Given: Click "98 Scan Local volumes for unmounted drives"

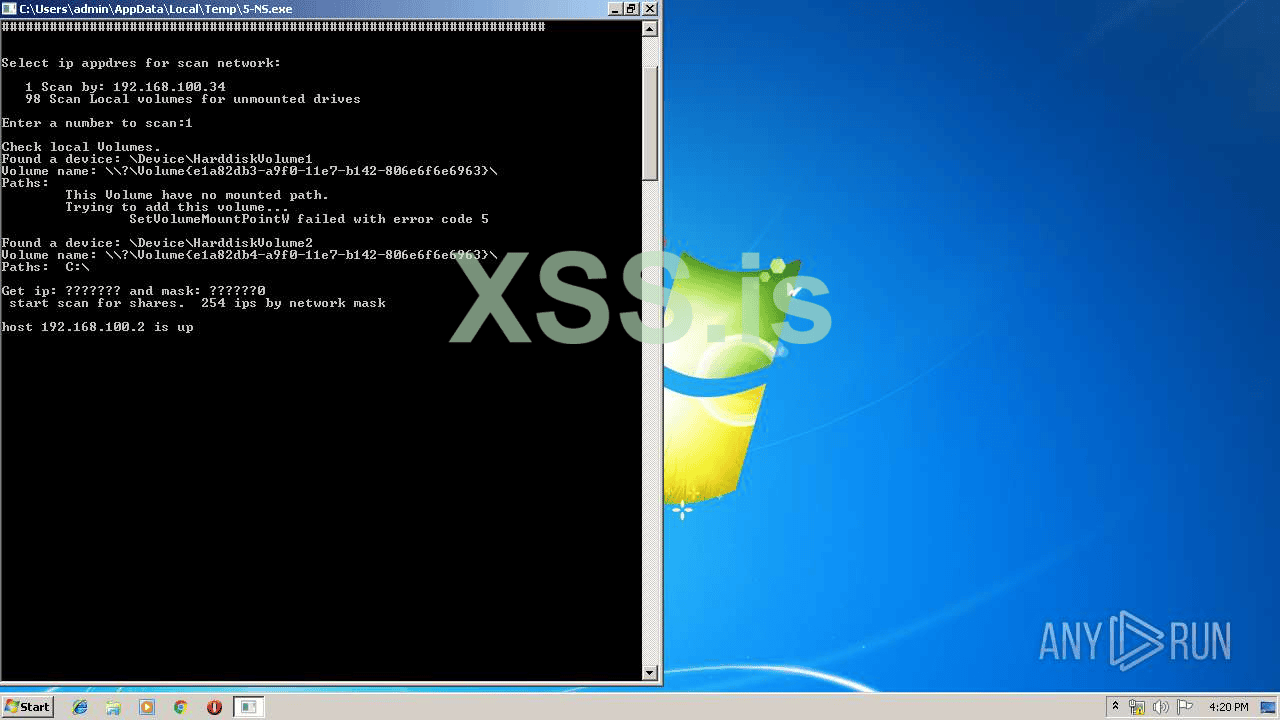Looking at the screenshot, I should [x=193, y=99].
